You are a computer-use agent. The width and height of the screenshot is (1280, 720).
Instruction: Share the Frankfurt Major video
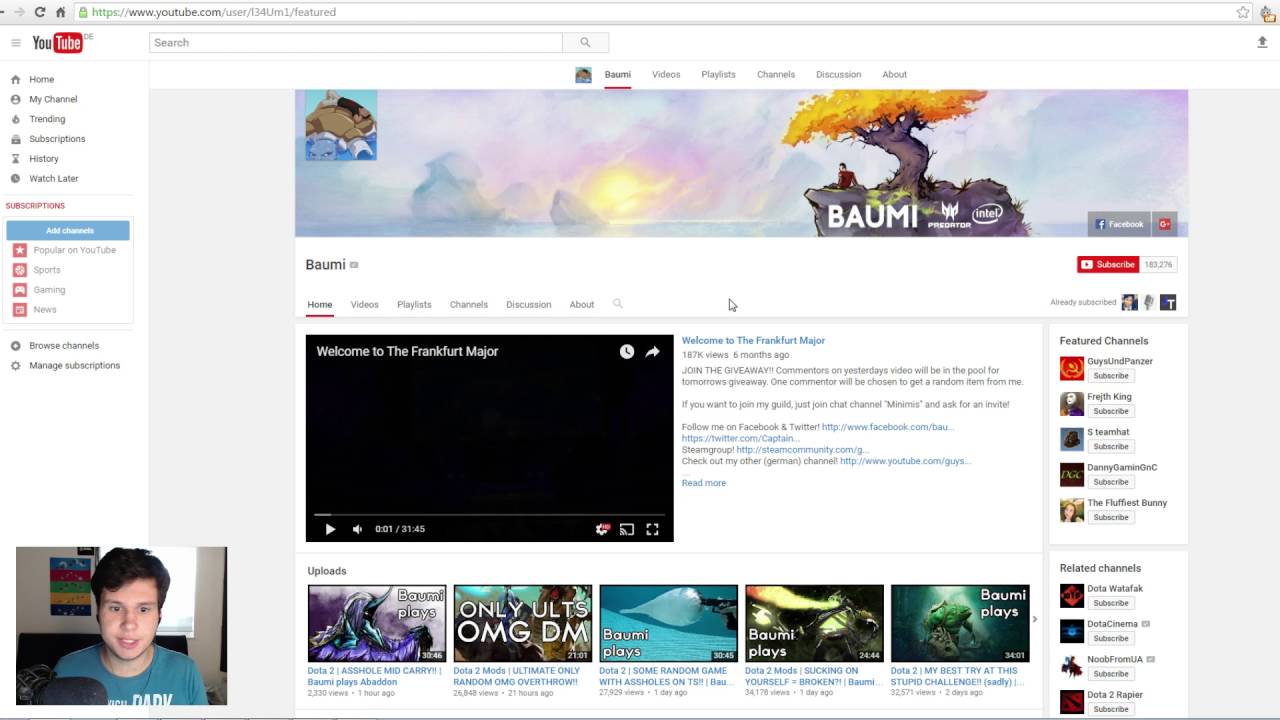pyautogui.click(x=652, y=351)
